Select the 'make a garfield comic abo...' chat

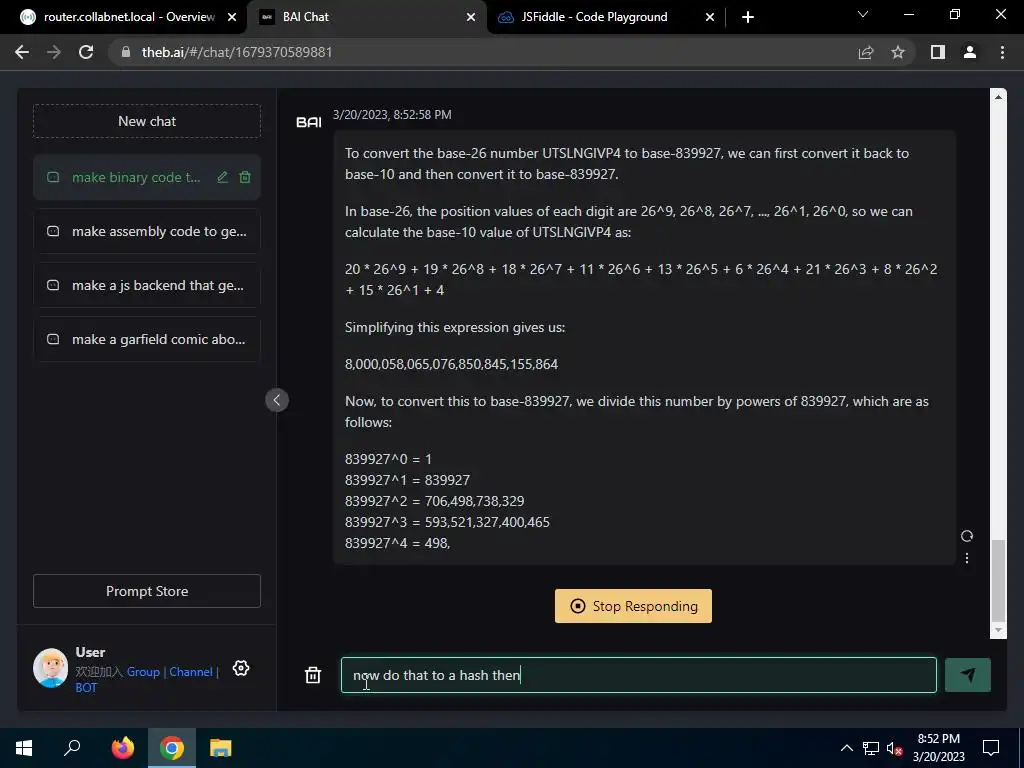pos(147,340)
